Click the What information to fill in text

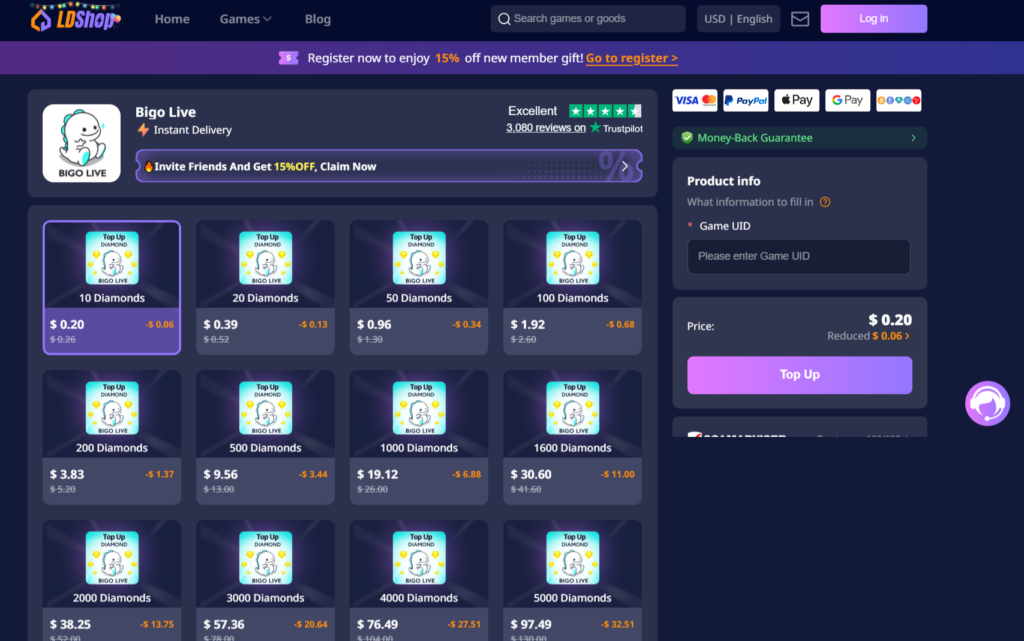tap(750, 202)
